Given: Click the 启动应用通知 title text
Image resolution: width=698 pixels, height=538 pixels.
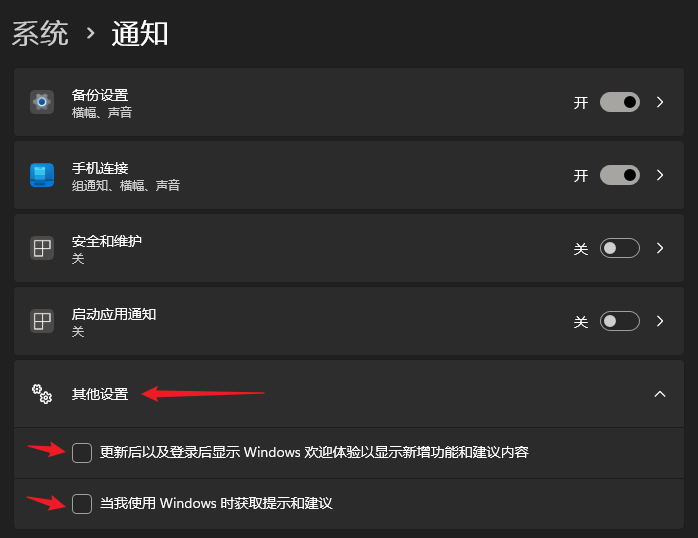Looking at the screenshot, I should [114, 314].
